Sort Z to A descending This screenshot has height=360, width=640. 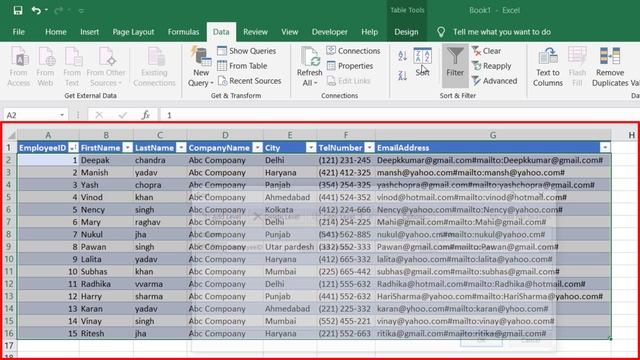pyautogui.click(x=402, y=75)
